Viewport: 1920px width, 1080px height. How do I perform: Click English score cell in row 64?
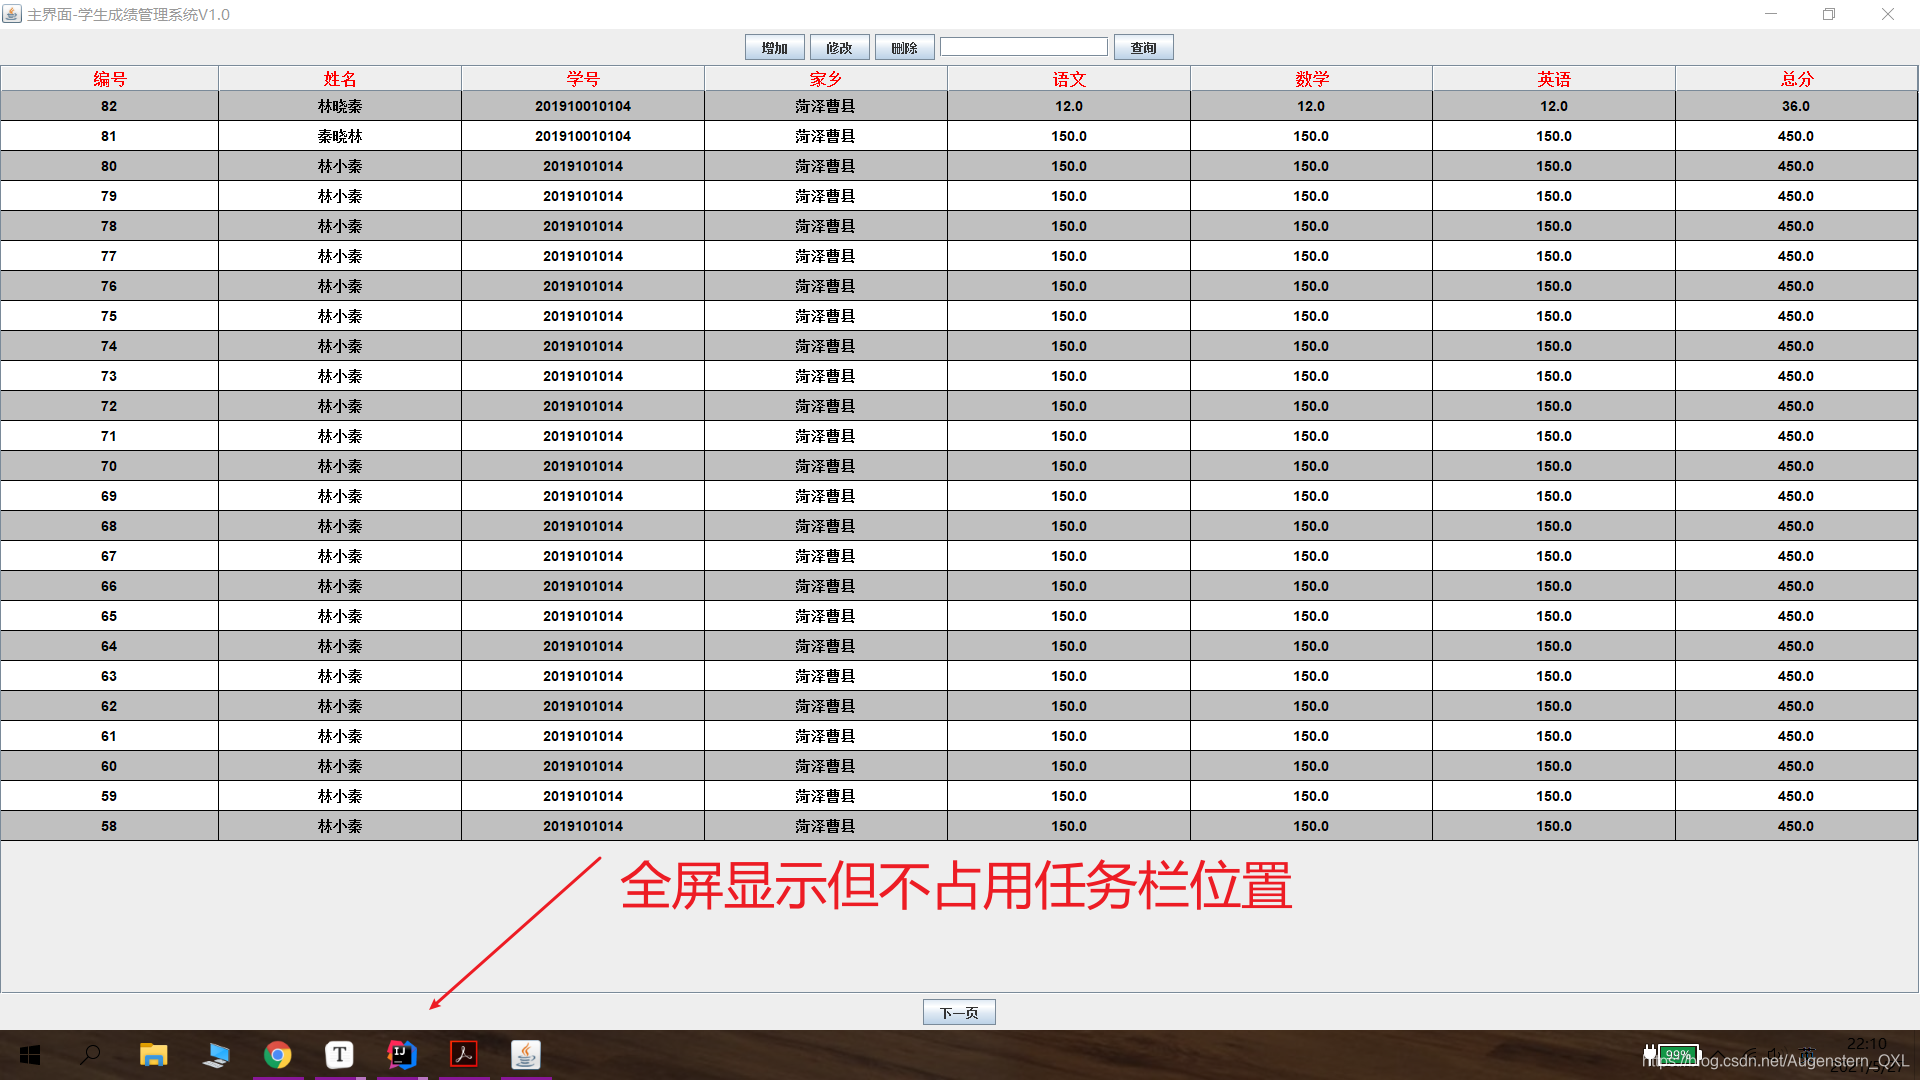[1554, 646]
